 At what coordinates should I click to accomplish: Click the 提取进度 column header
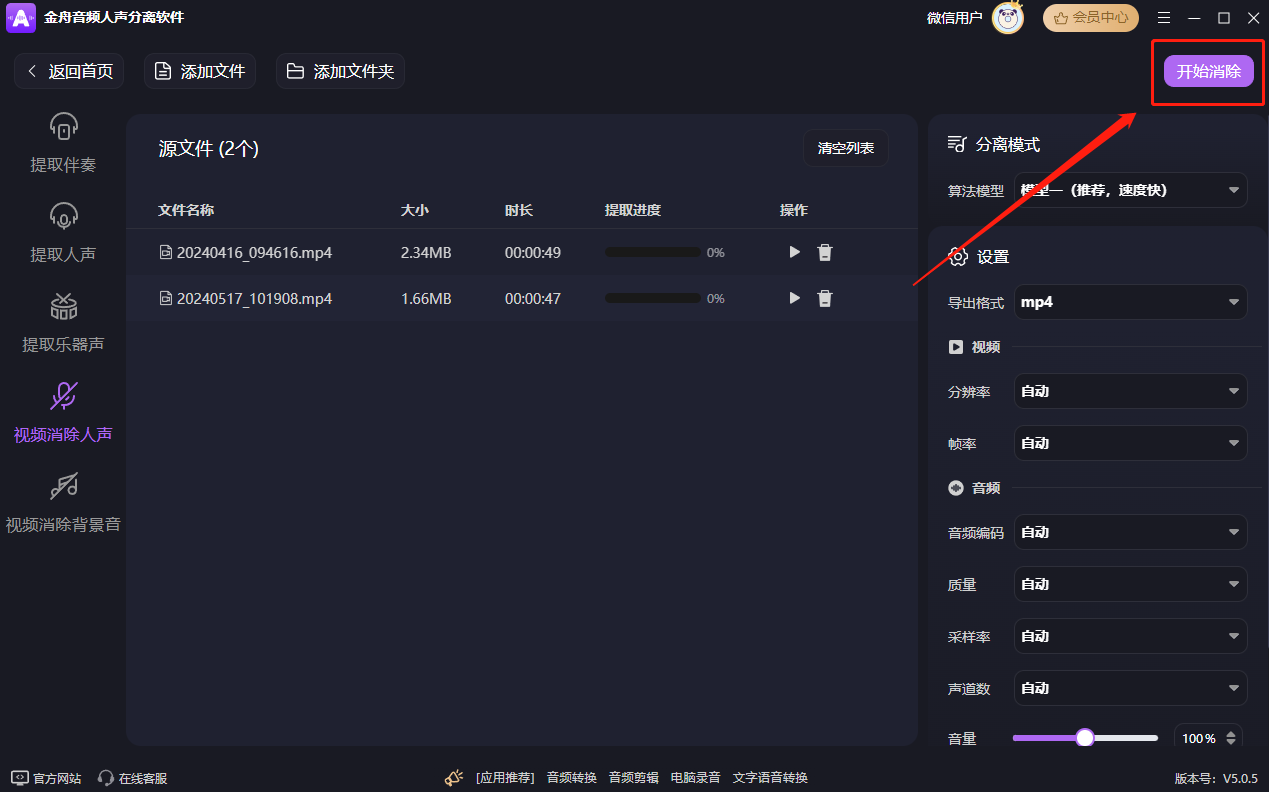633,210
